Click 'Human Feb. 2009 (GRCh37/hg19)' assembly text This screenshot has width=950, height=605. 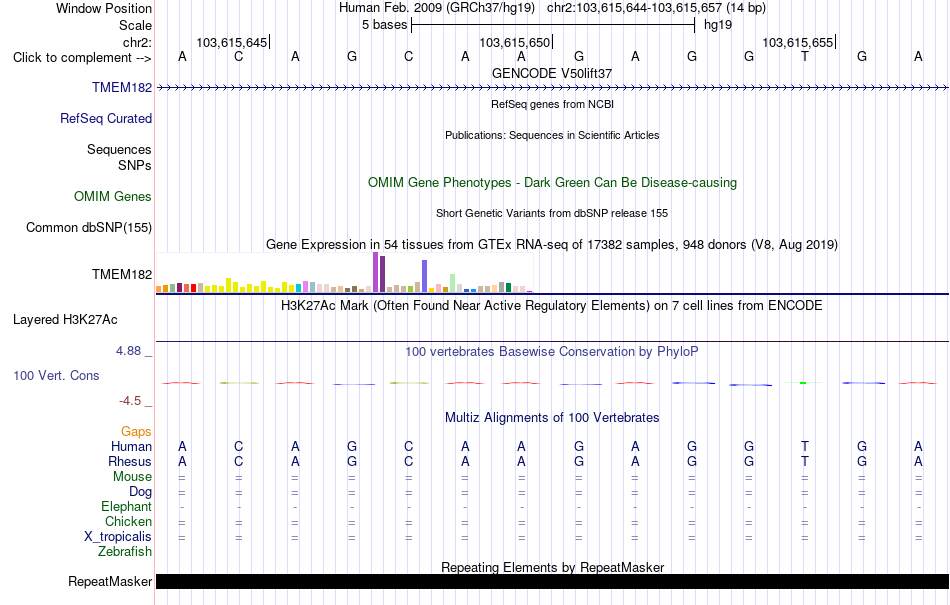(437, 8)
